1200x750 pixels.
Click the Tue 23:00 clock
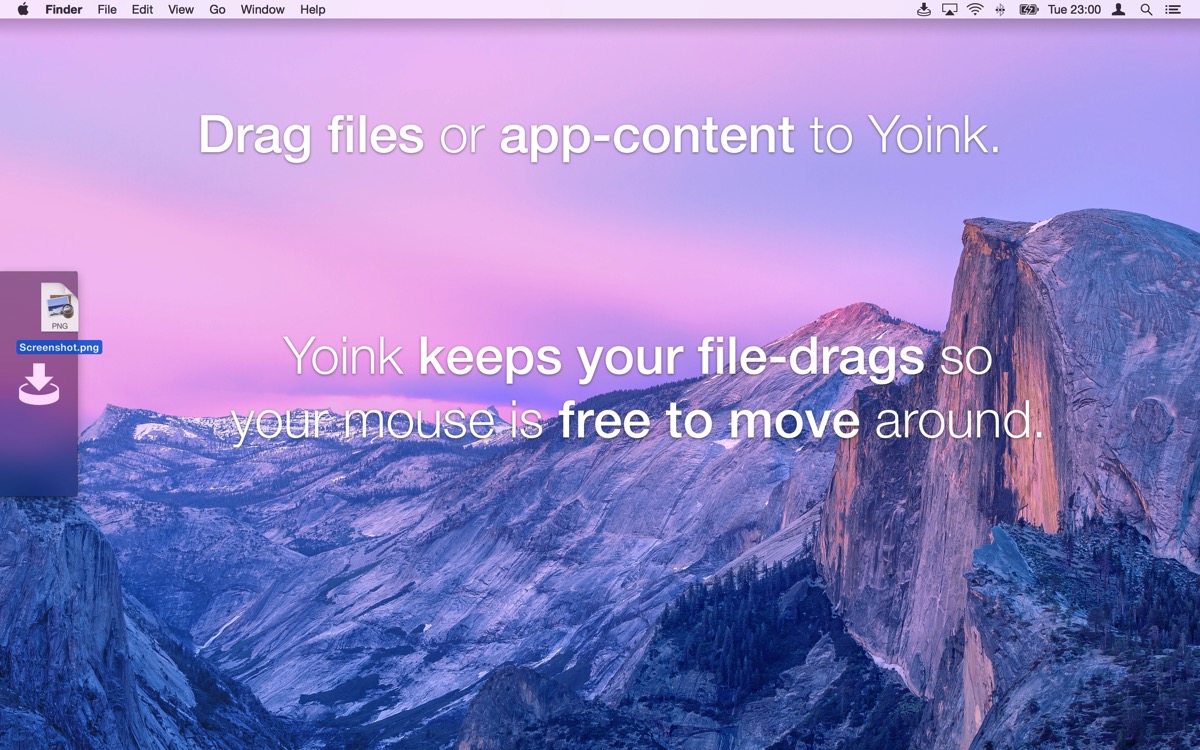1074,10
